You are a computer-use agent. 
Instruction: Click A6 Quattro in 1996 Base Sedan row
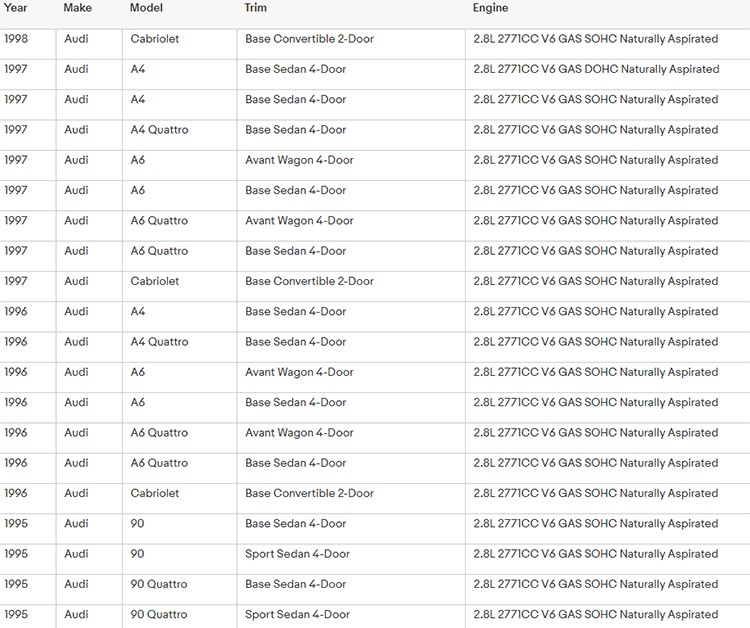(159, 463)
